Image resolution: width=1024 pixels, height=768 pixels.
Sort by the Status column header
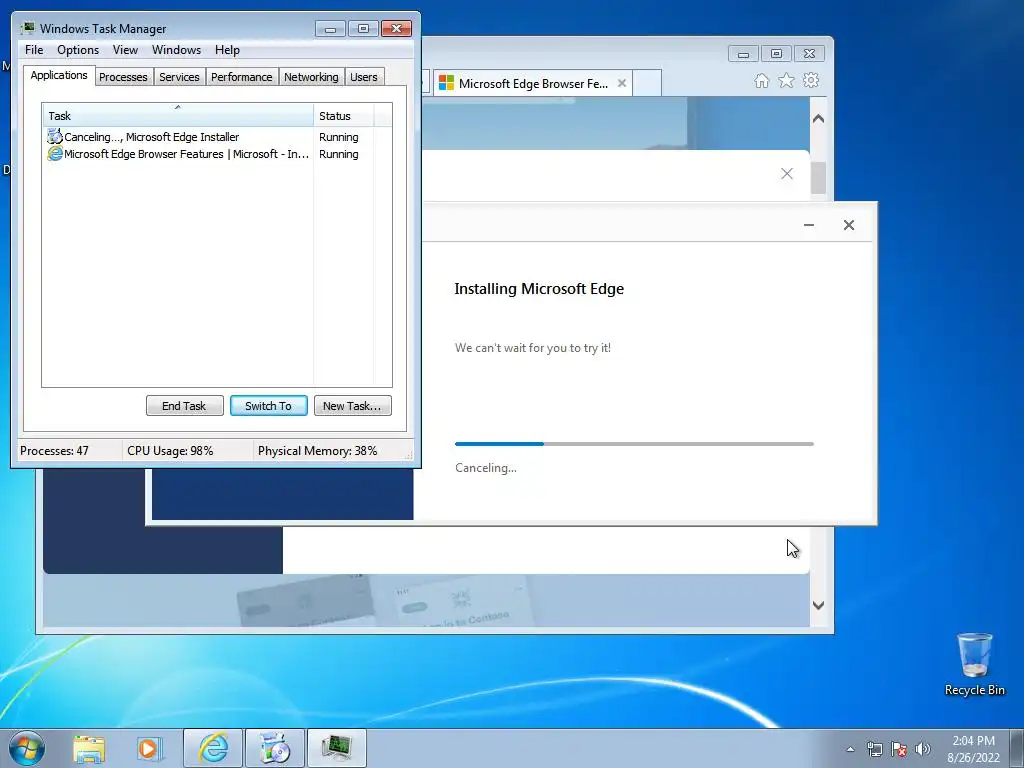coord(344,116)
